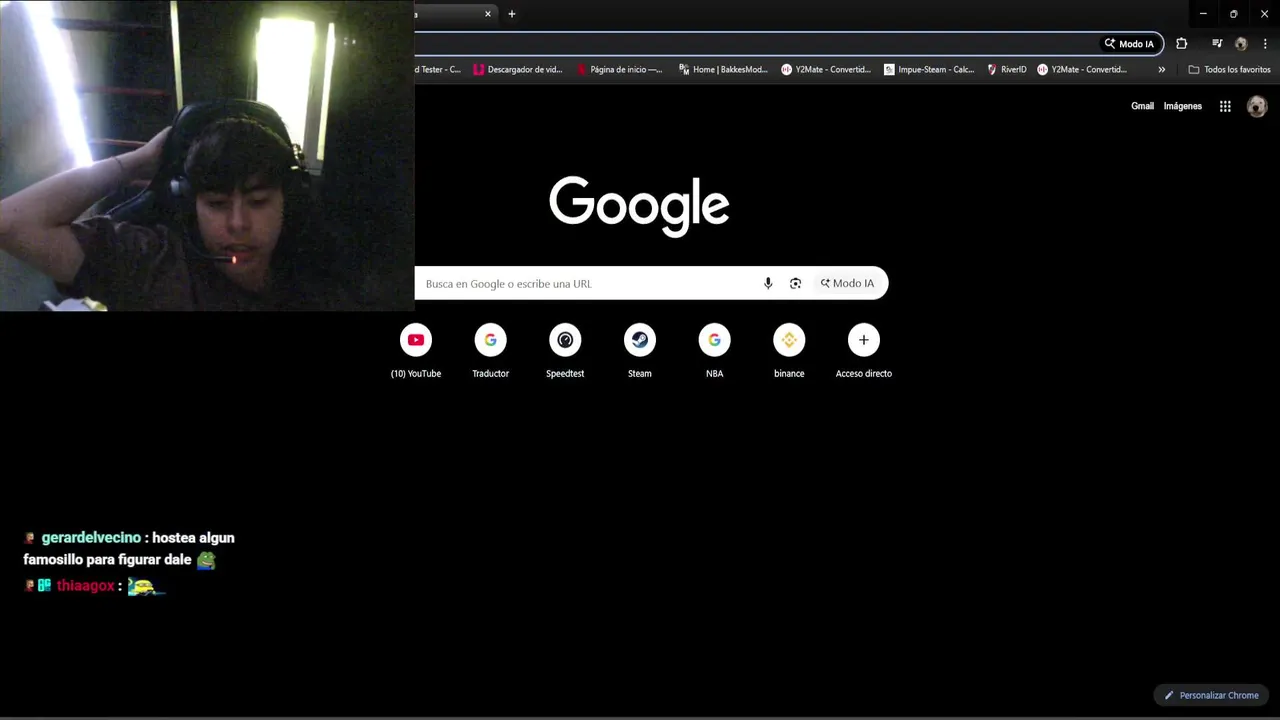Open the Imágenes link

click(1182, 106)
